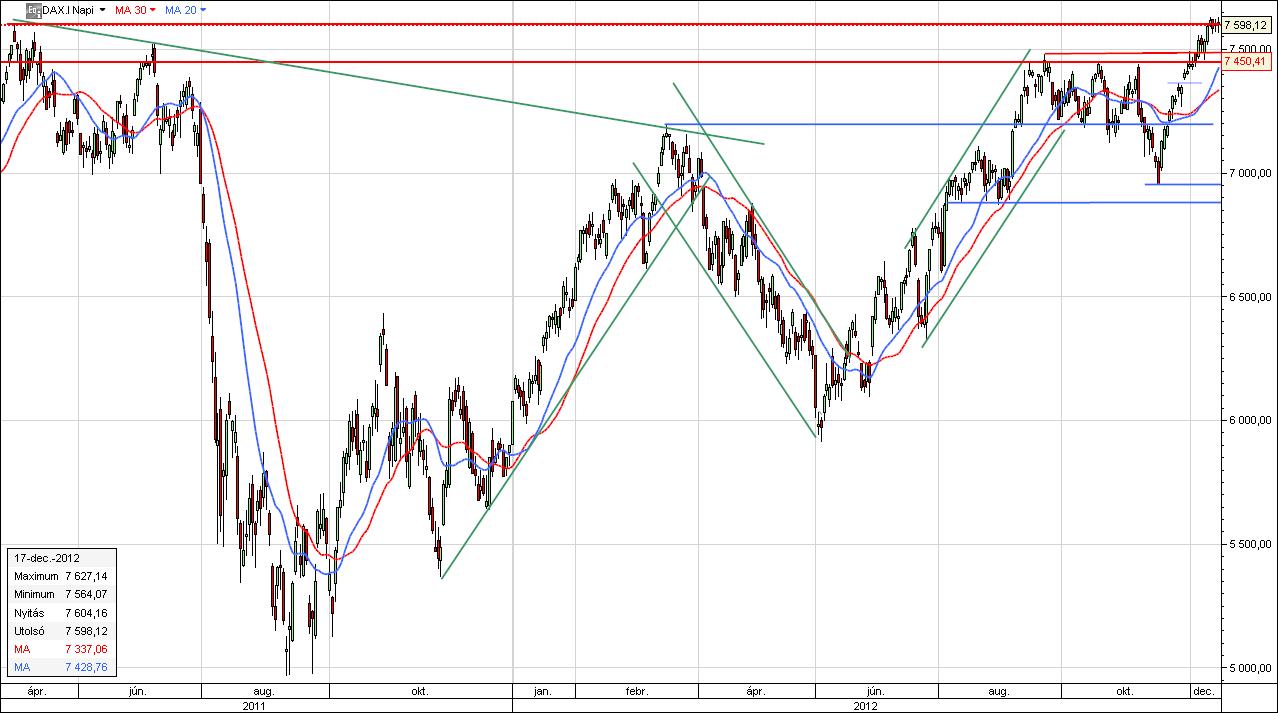Viewport: 1278px width, 713px height.
Task: Click the 7 000,00 price axis label
Action: (x=1250, y=173)
